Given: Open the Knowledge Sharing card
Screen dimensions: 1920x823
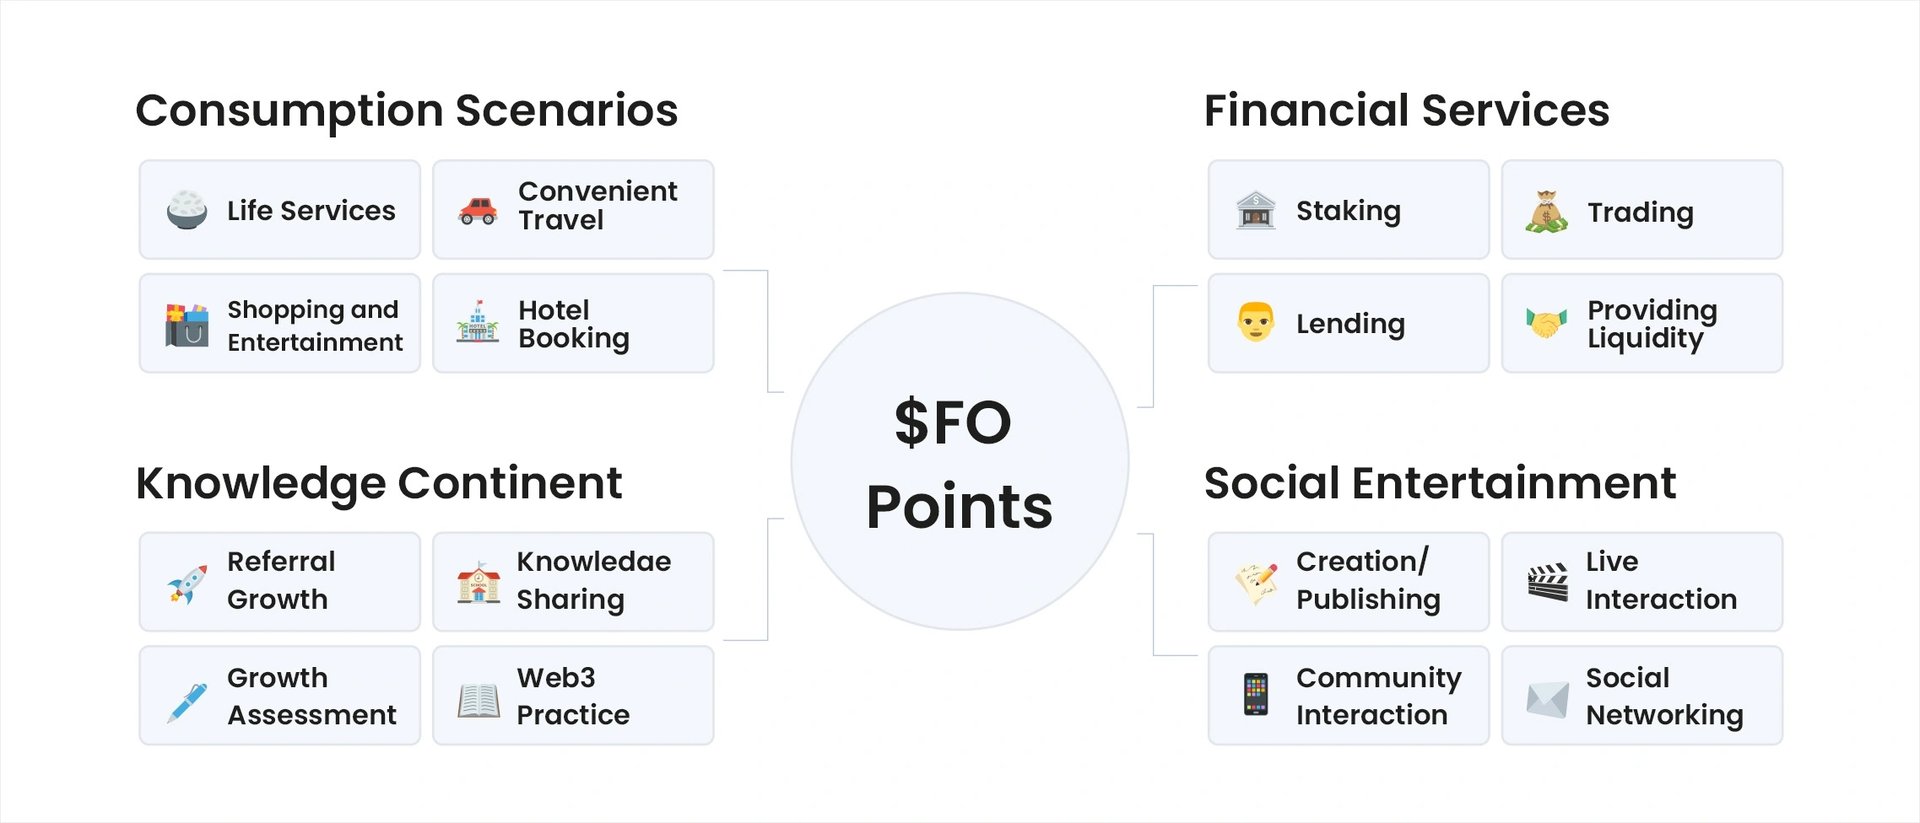Looking at the screenshot, I should pyautogui.click(x=573, y=582).
